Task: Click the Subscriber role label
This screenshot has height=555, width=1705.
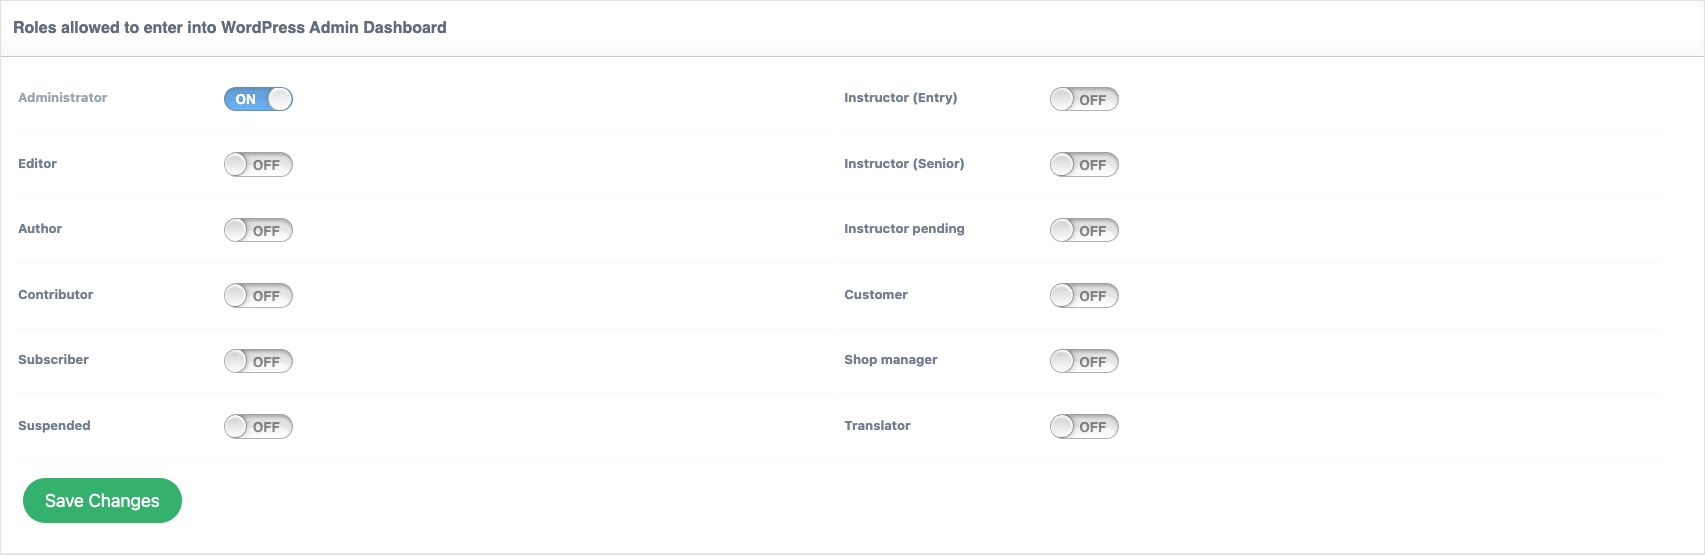Action: click(53, 360)
